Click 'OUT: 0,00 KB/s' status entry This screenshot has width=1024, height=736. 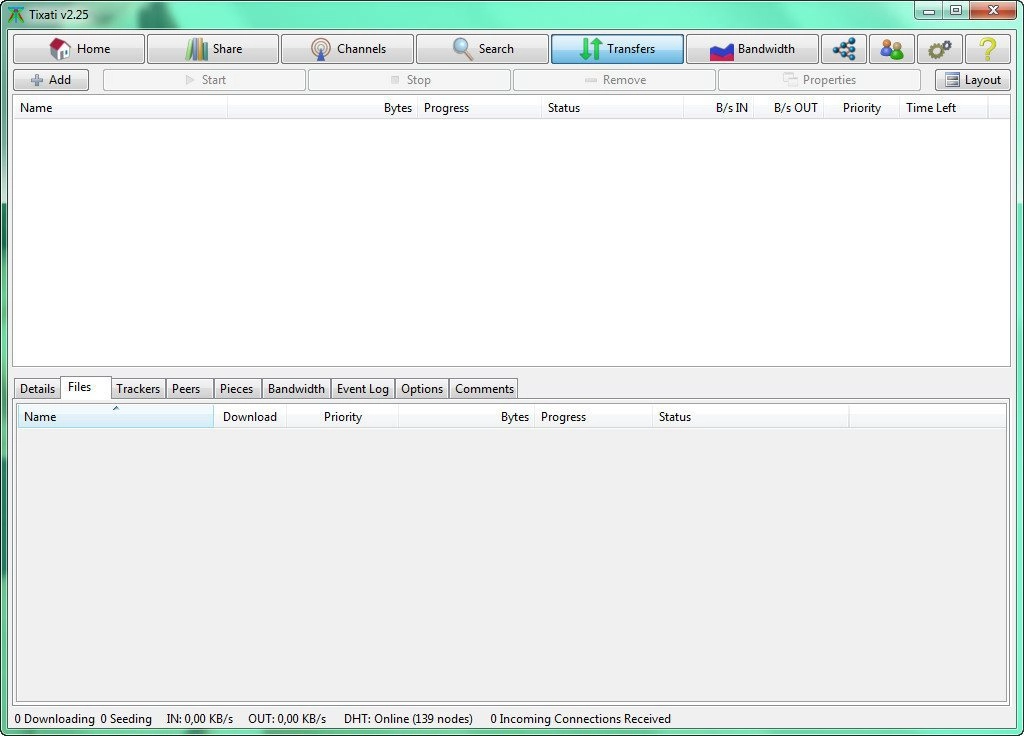(x=287, y=719)
